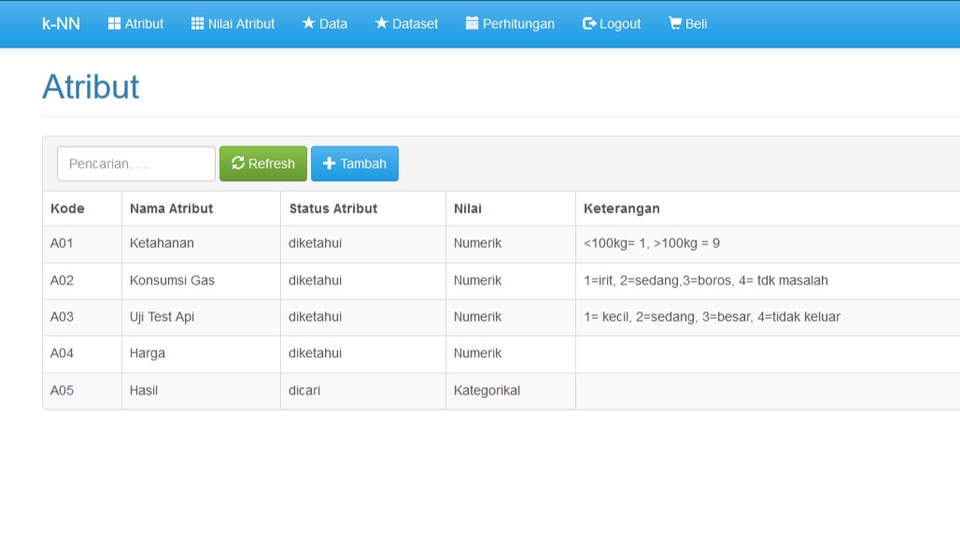This screenshot has height=539, width=960.
Task: Click the circular arrows icon on Refresh
Action: [238, 163]
